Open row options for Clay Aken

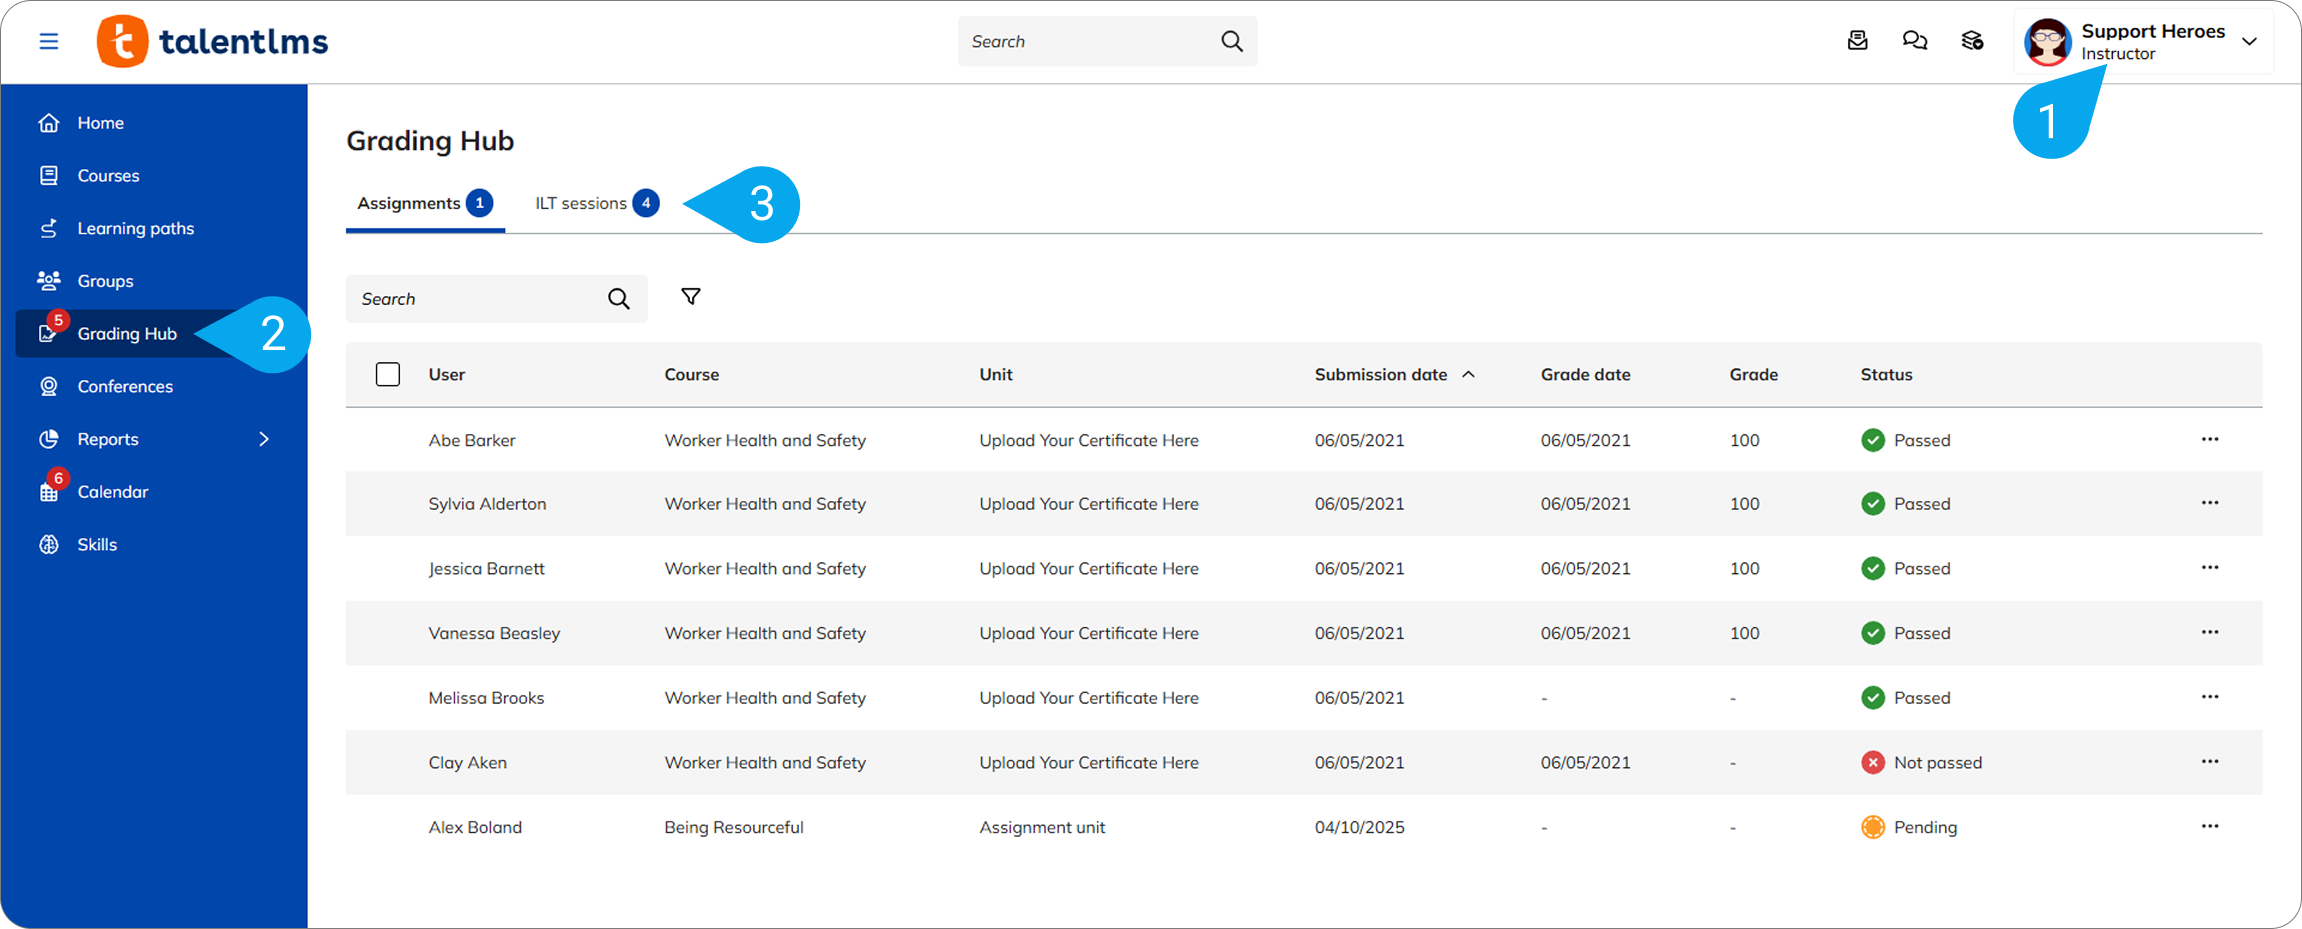[x=2210, y=762]
